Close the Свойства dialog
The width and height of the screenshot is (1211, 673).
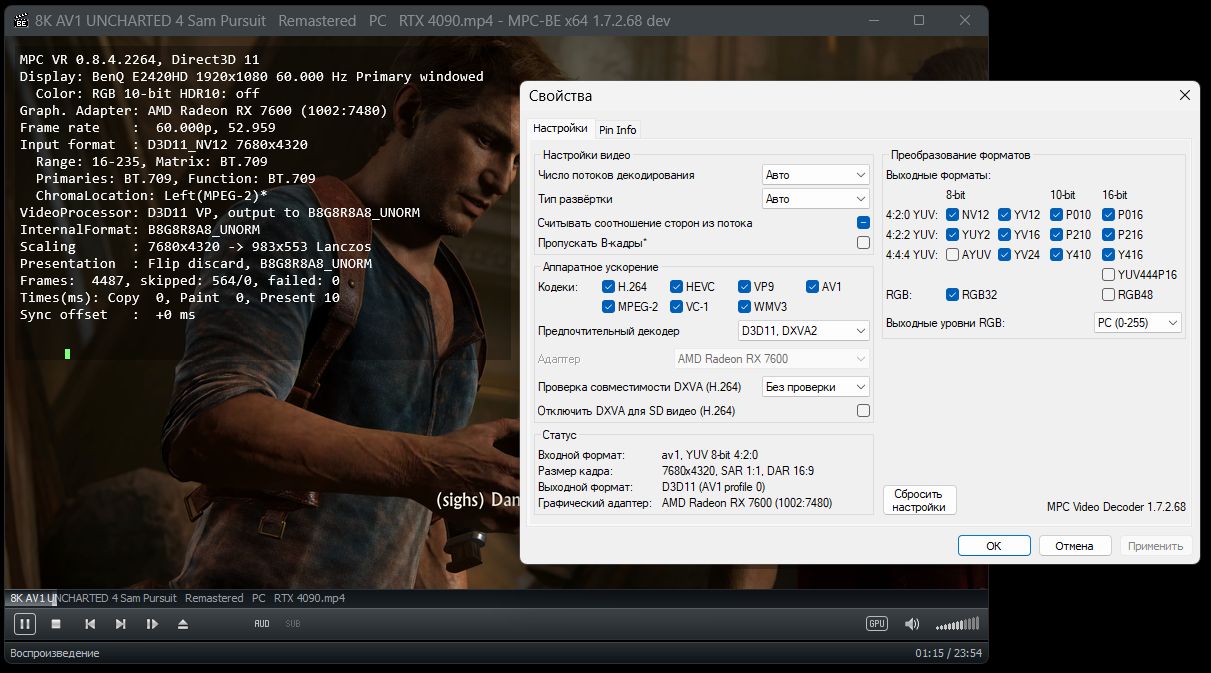(x=1185, y=95)
